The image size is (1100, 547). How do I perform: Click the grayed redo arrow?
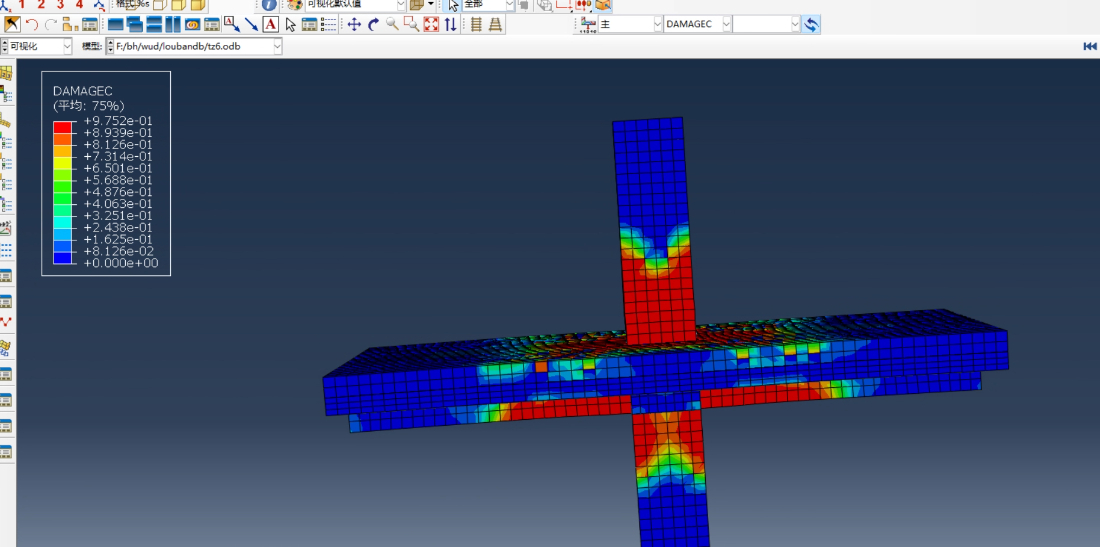(x=51, y=25)
